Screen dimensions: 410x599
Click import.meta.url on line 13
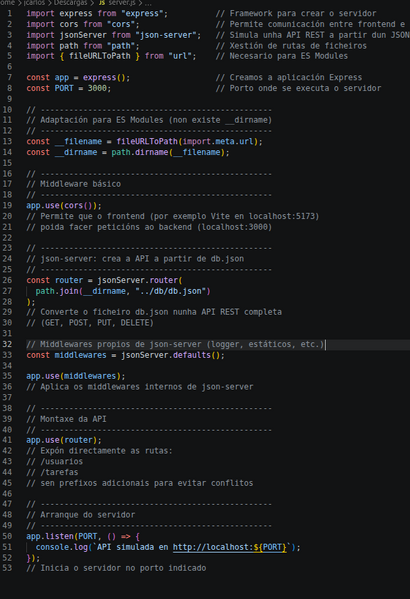point(218,141)
